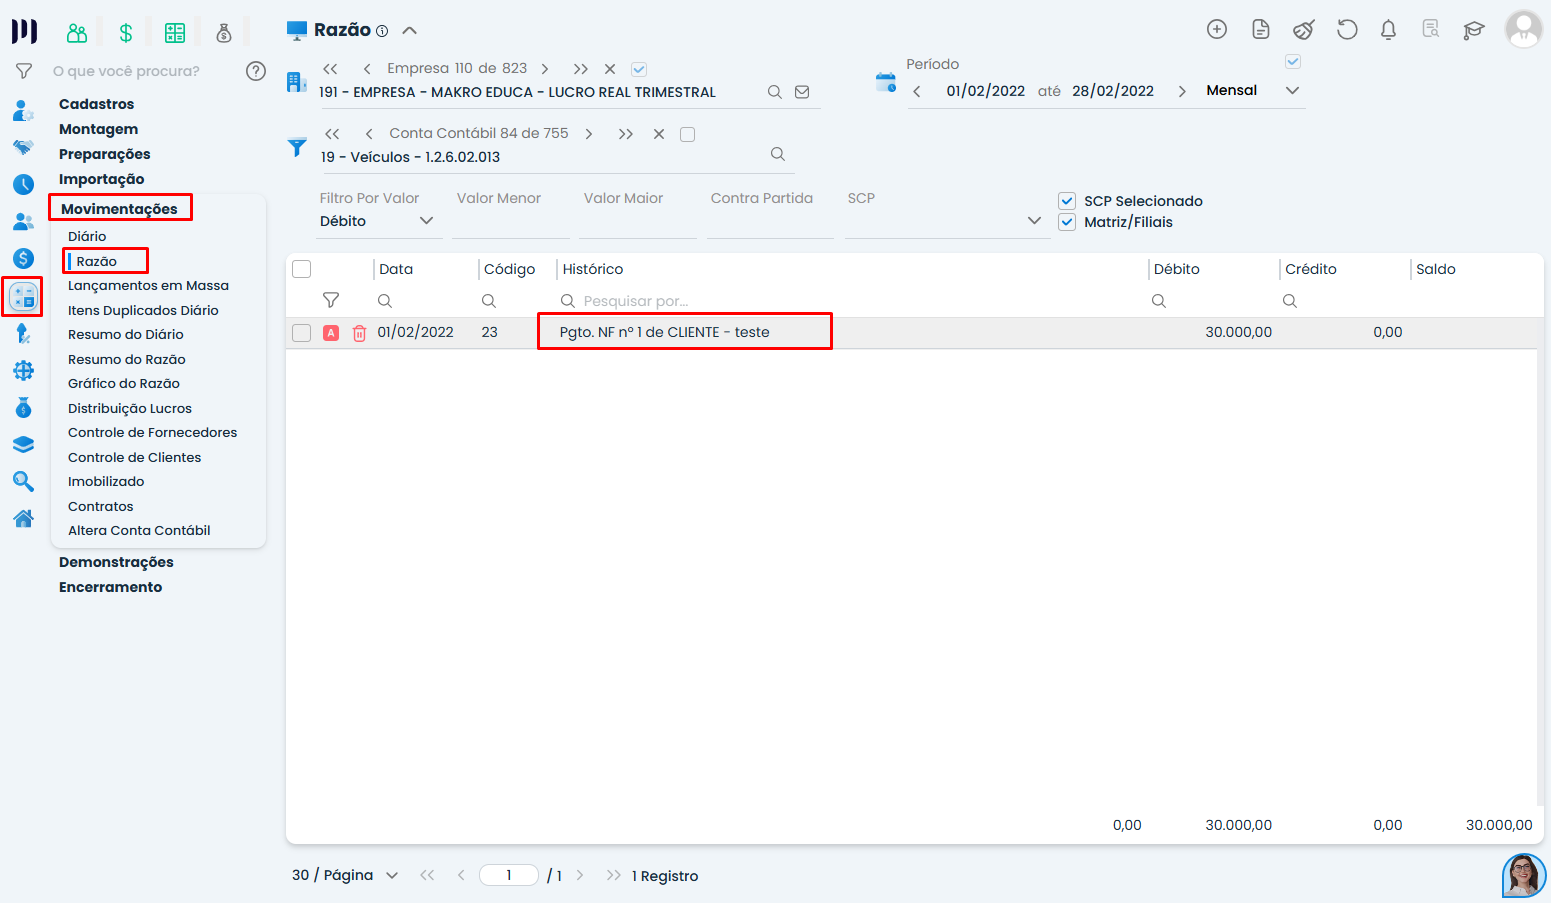
Task: Open the Filtro Por Valor Débito dropdown
Action: coord(376,221)
